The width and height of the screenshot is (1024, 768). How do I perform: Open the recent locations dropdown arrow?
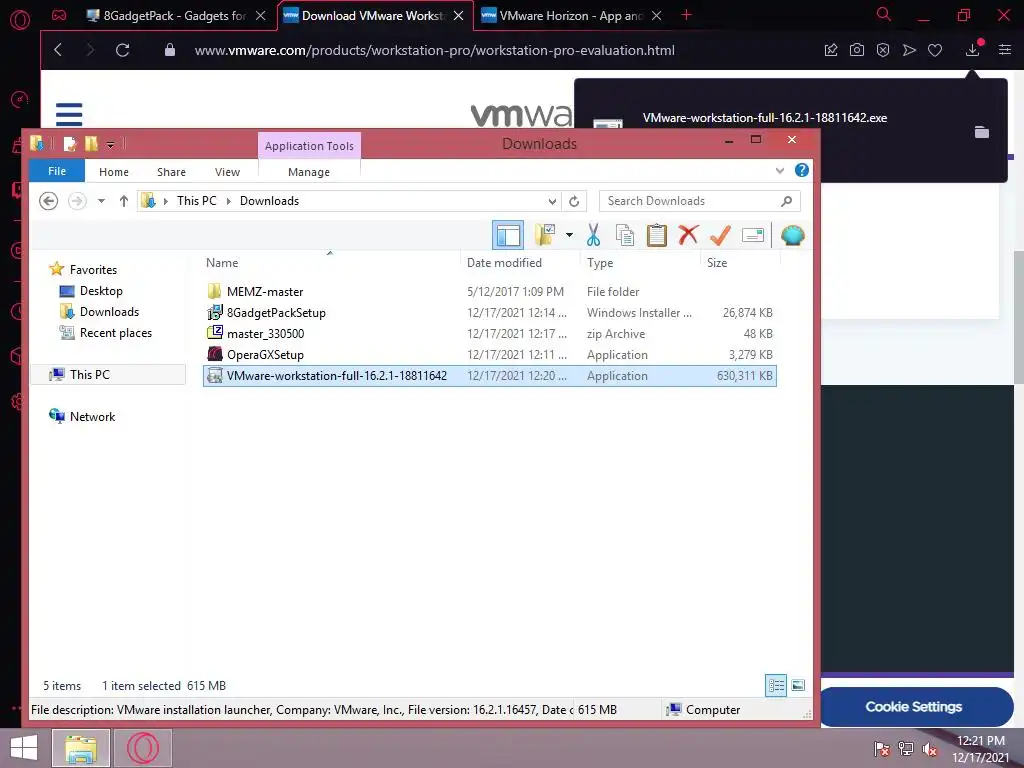pyautogui.click(x=101, y=201)
